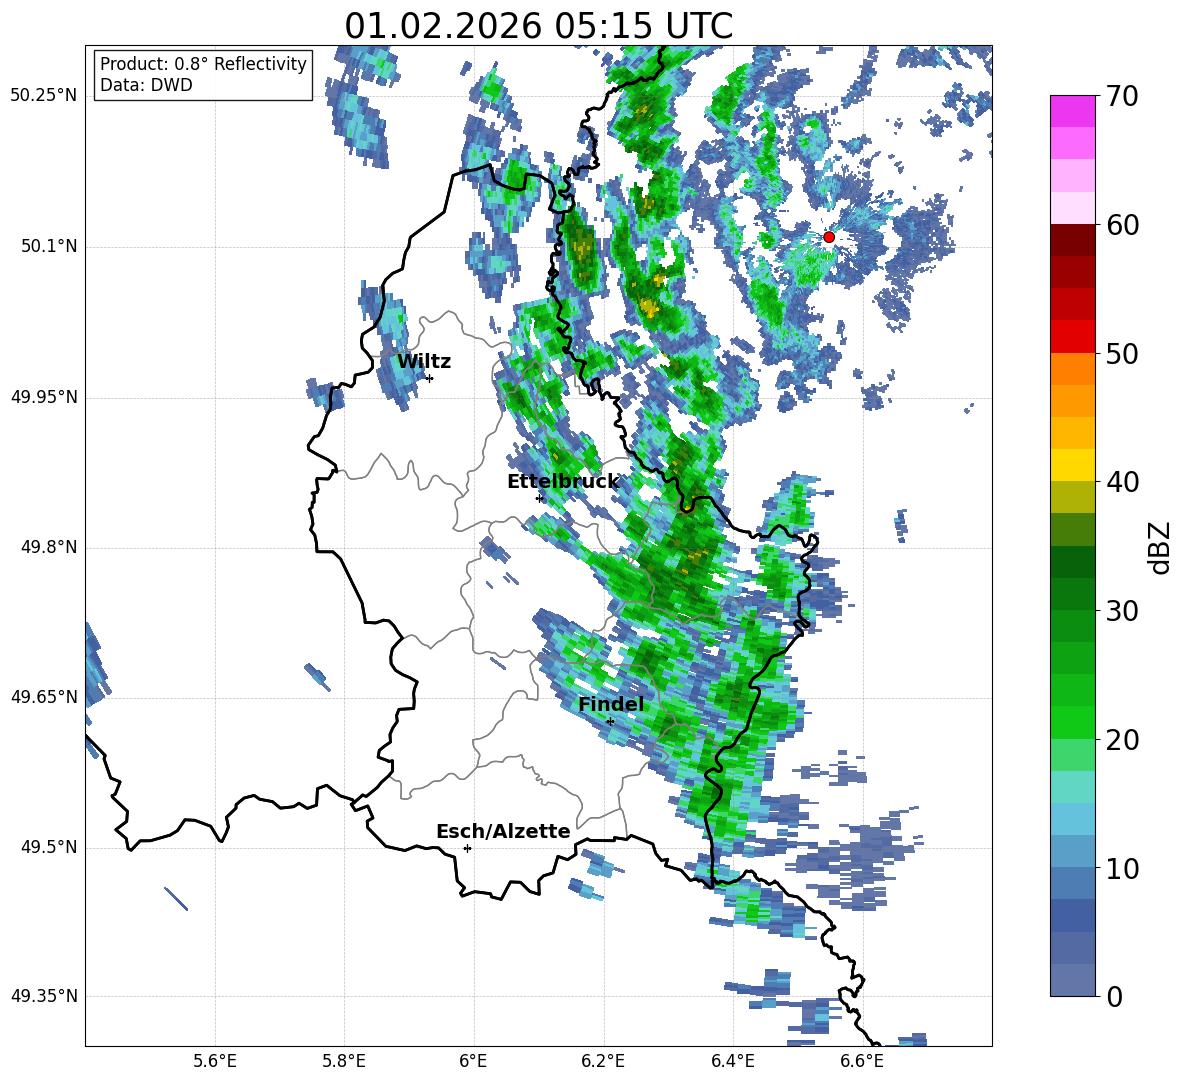Screen dimensions: 1184x1081
Task: Click the 6.2°E longitude label
Action: click(603, 1062)
